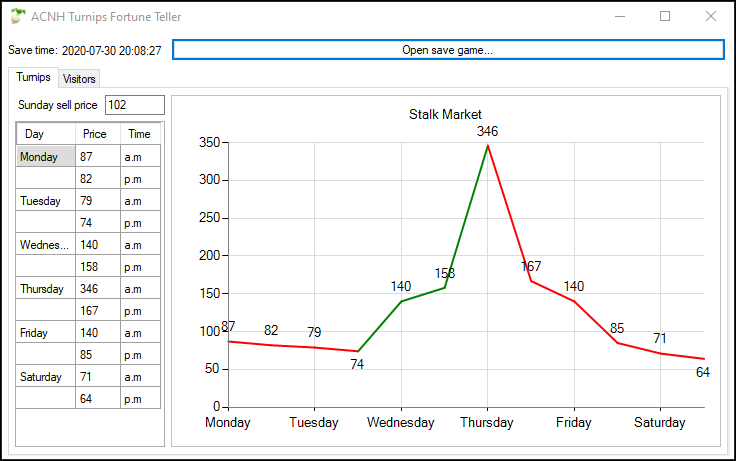This screenshot has height=461, width=736.
Task: Click Monday p.m price cell 82
Action: pyautogui.click(x=98, y=178)
